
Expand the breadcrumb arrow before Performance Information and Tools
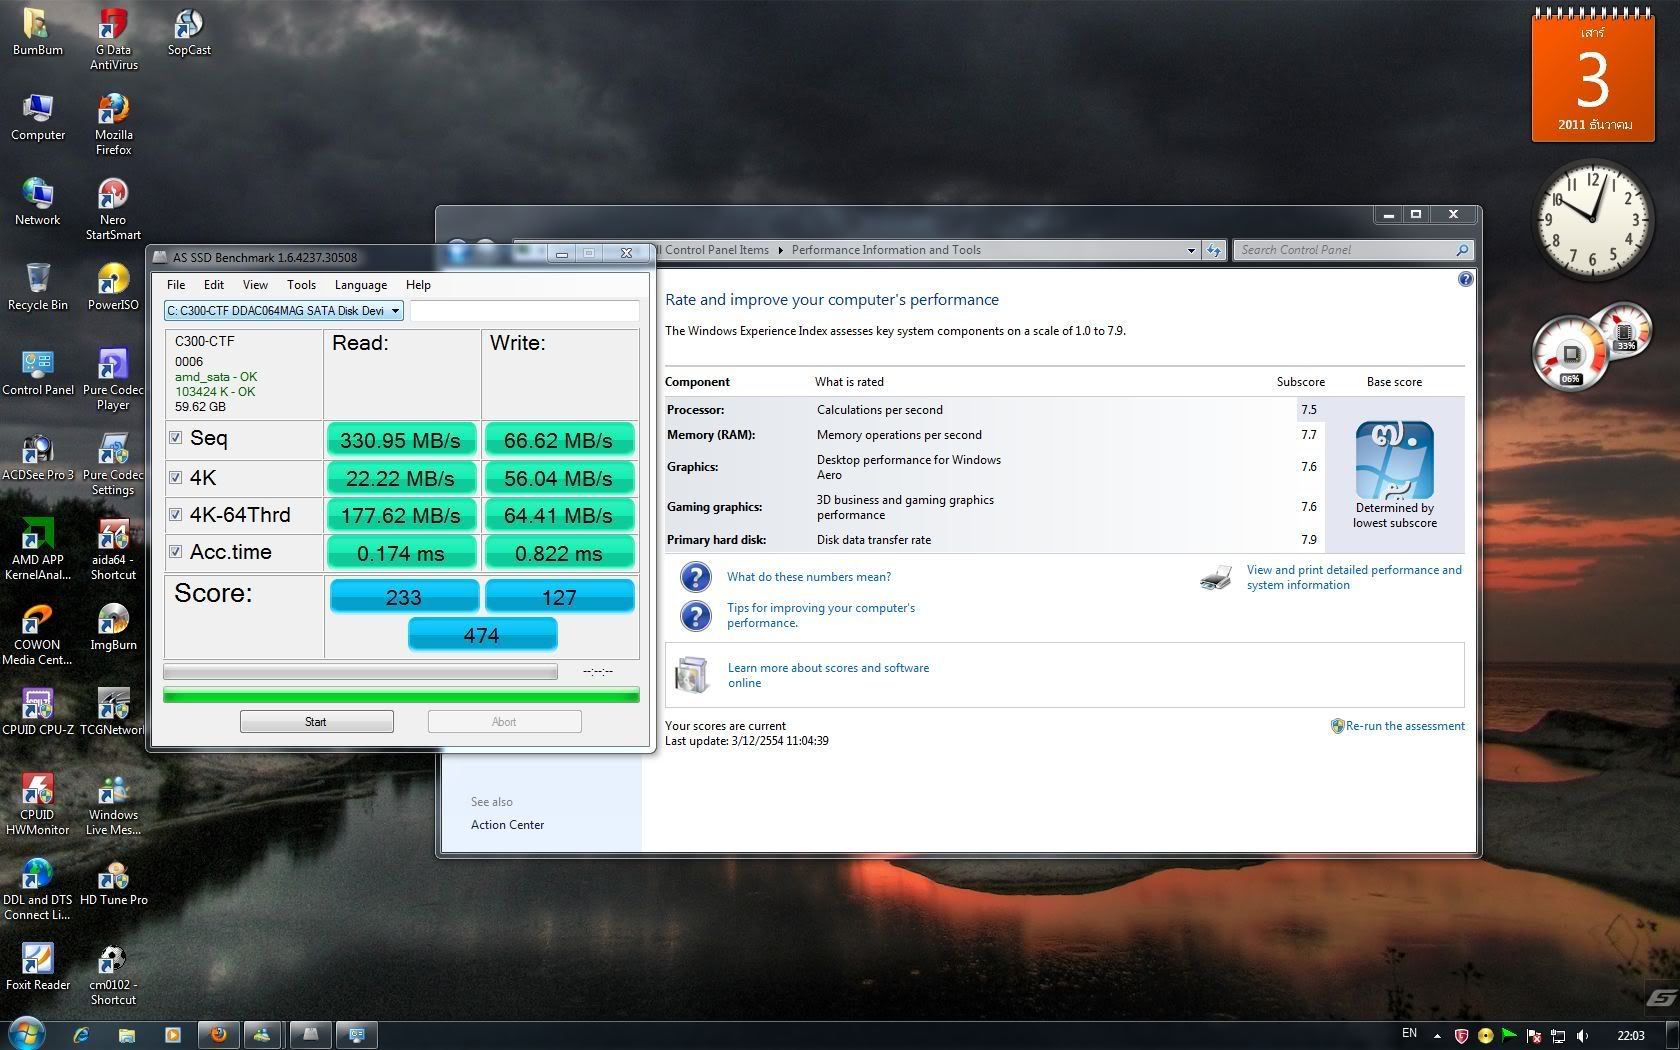[780, 250]
